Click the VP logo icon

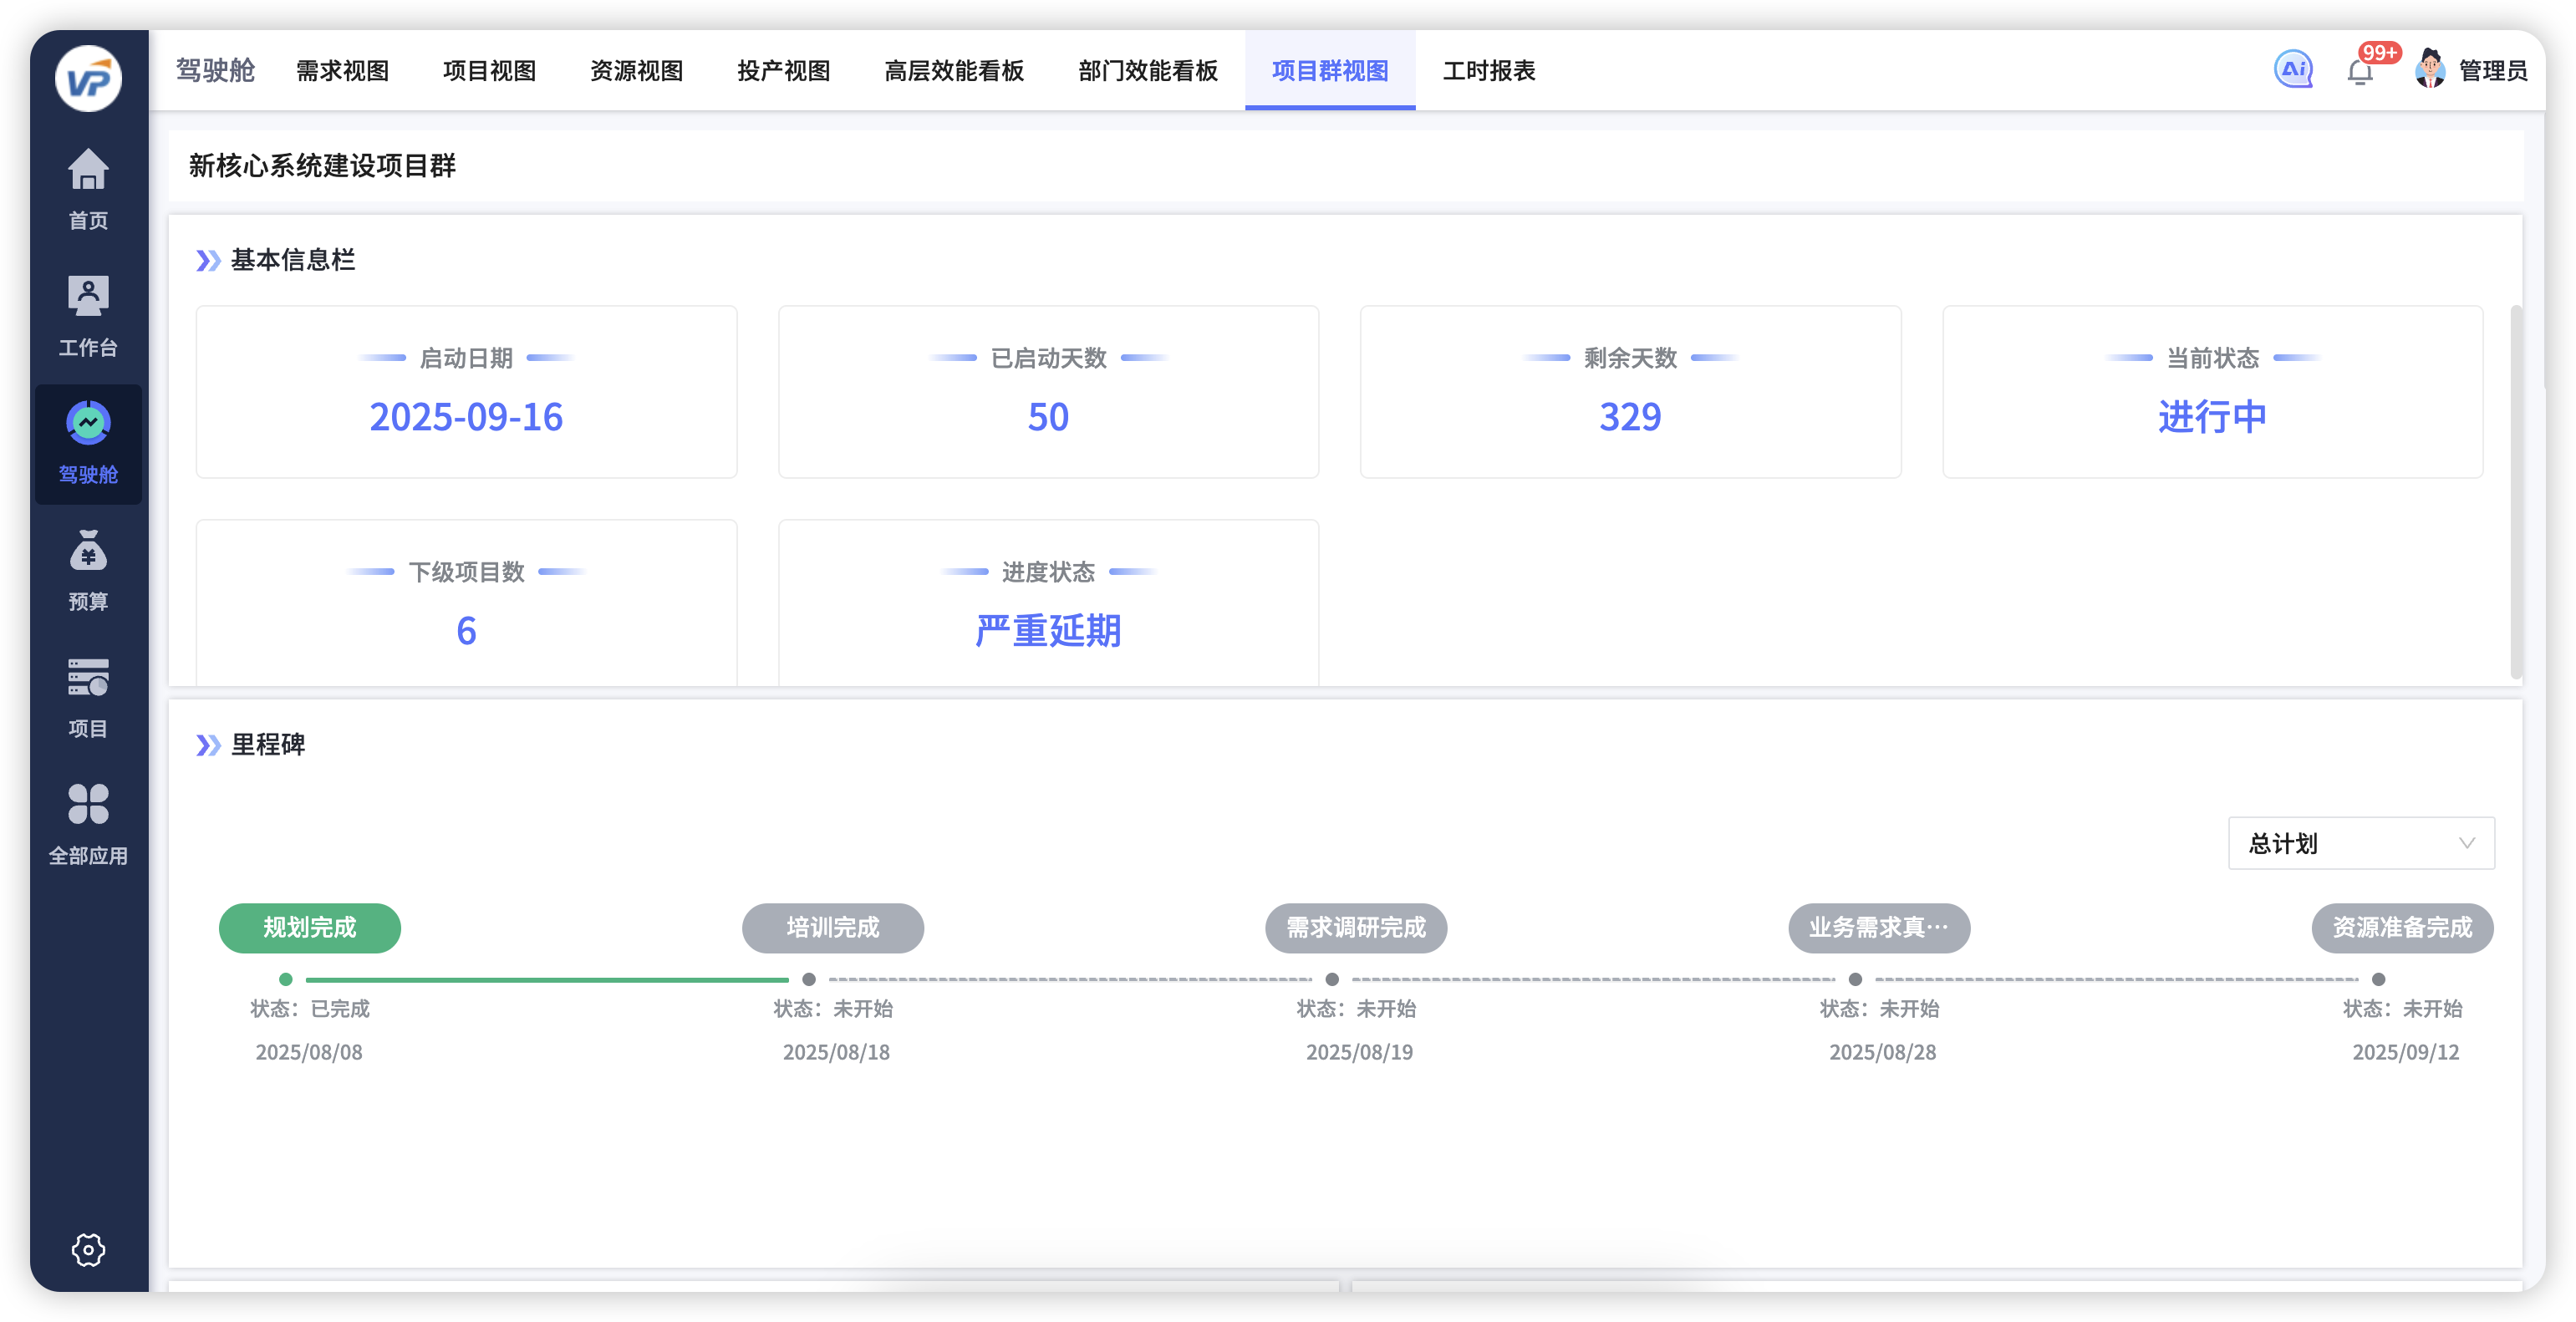point(88,79)
